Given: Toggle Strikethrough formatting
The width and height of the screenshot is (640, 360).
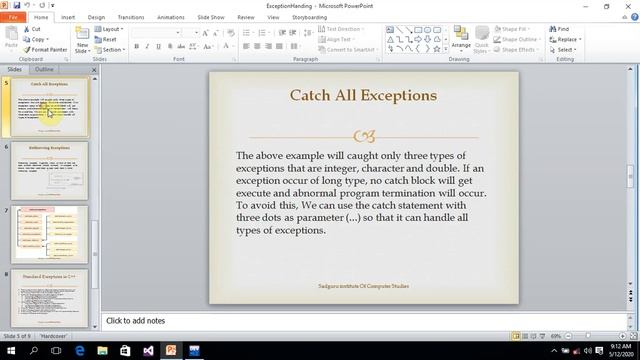Looking at the screenshot, I should (181, 47).
